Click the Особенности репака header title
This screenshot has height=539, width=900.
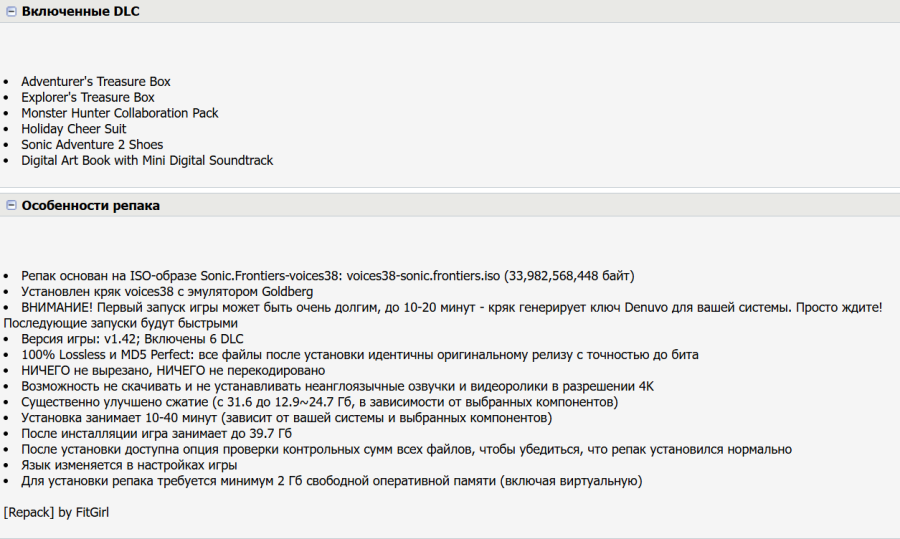click(x=91, y=205)
